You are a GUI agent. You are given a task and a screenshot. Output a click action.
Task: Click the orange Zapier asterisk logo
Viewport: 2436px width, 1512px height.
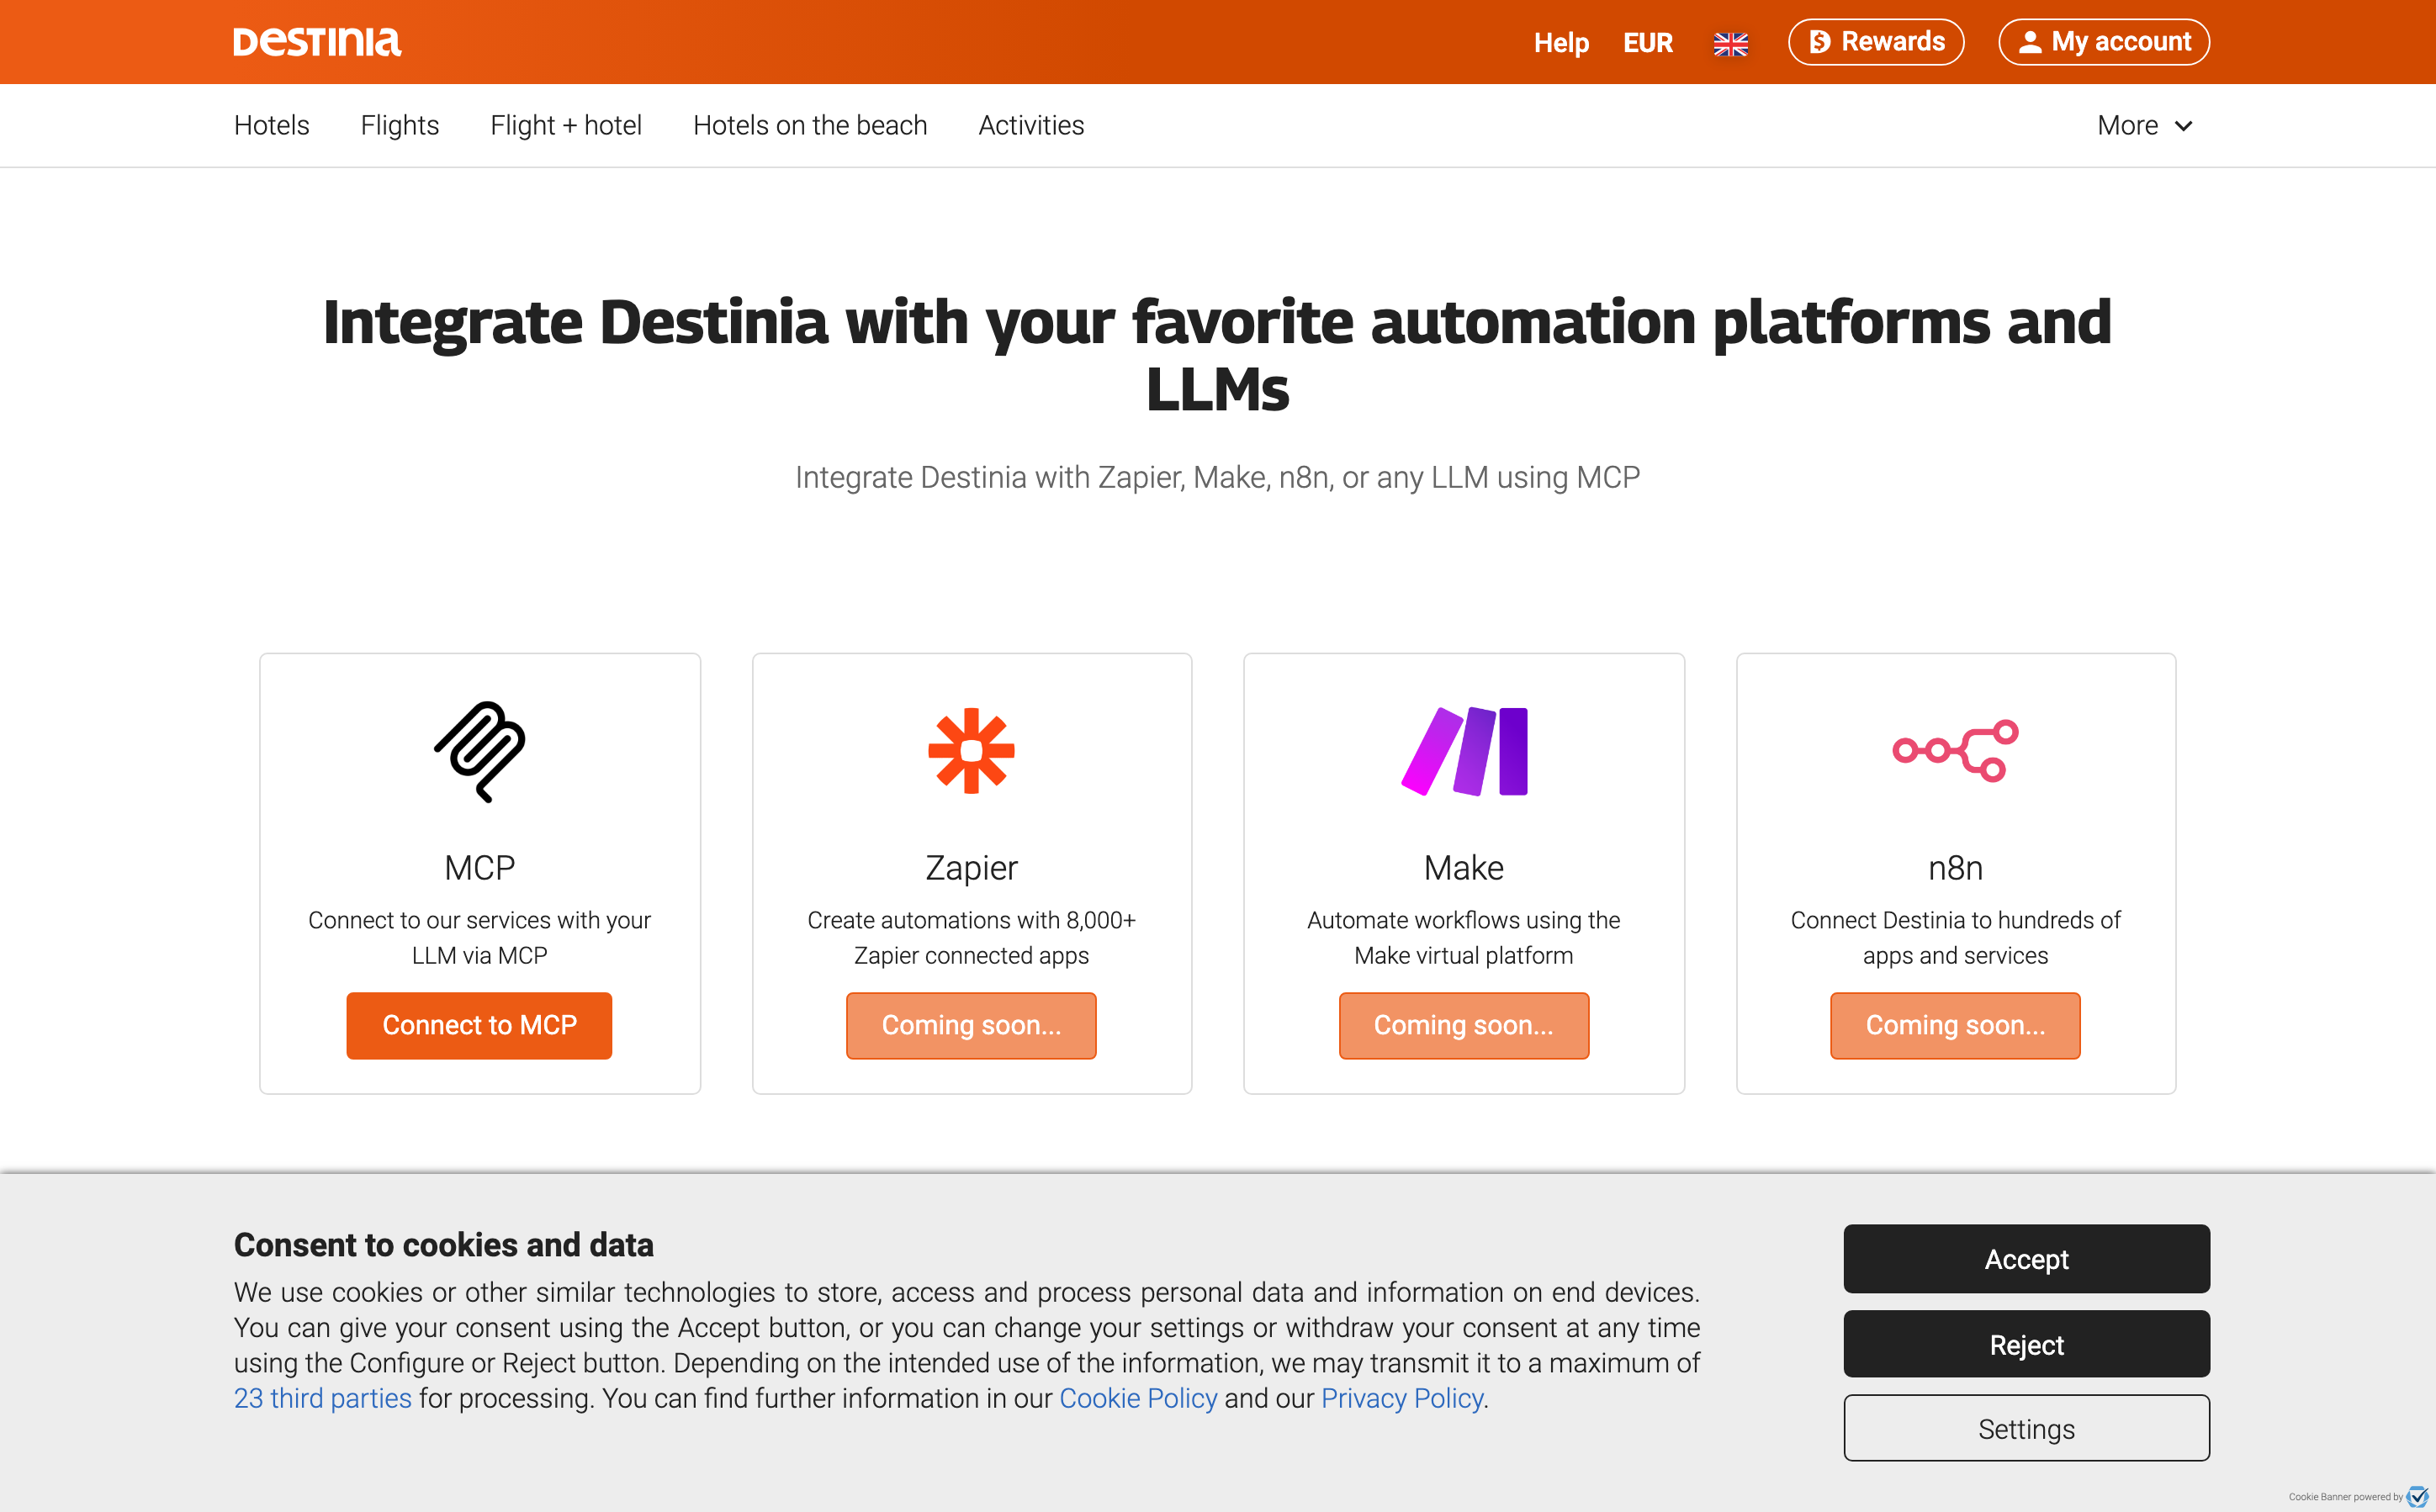971,751
